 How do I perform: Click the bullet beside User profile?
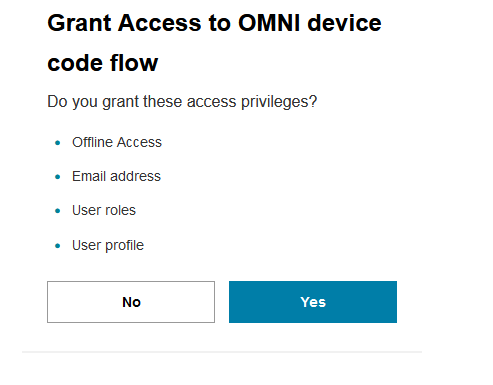tap(58, 246)
